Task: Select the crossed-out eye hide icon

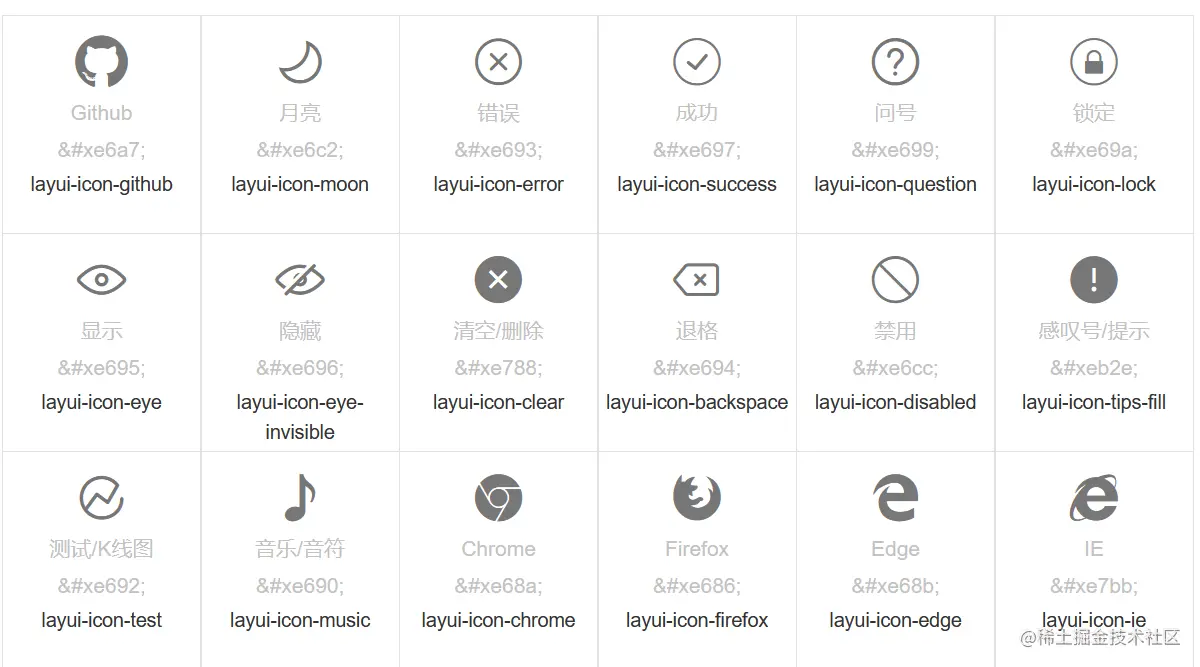Action: [x=300, y=280]
